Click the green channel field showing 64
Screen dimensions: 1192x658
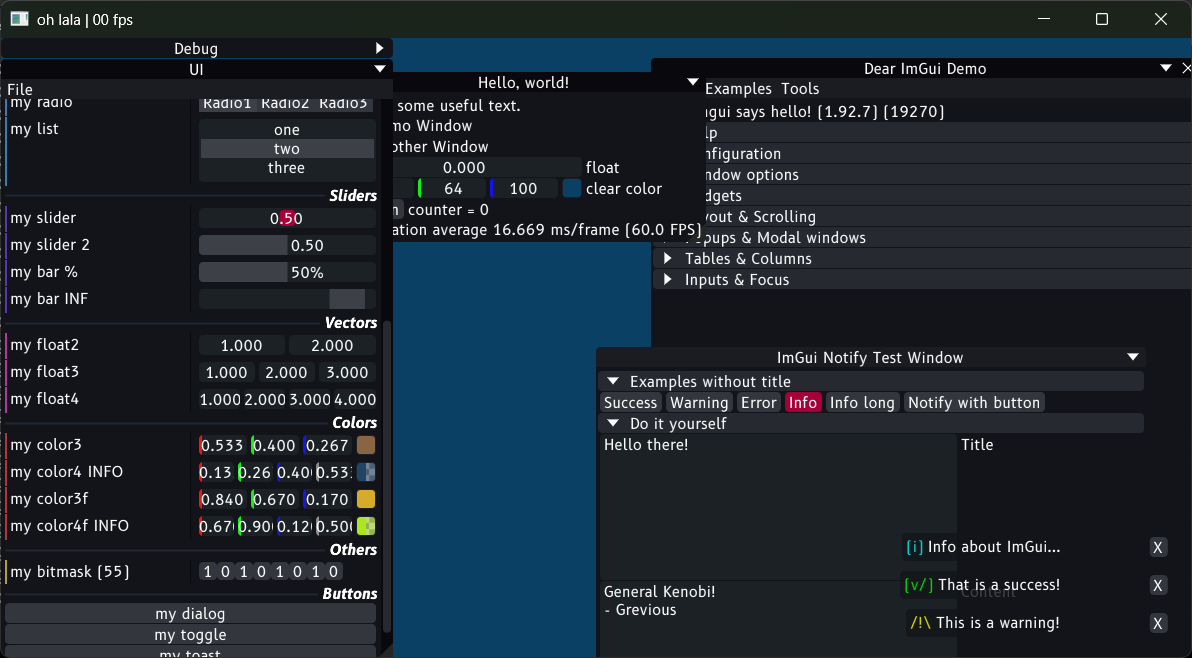tap(452, 188)
